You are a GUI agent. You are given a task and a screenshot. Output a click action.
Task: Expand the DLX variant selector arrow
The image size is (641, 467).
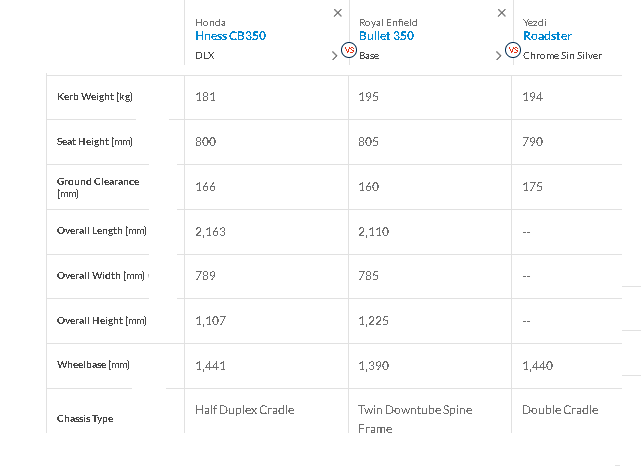[x=334, y=56]
